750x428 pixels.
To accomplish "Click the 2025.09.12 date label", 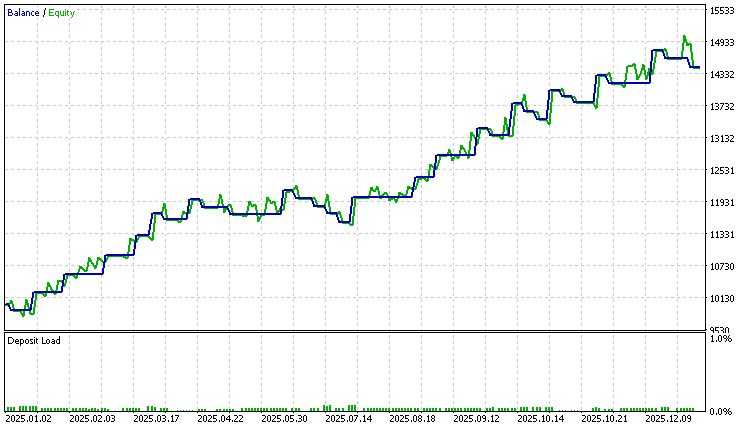I will pos(477,419).
